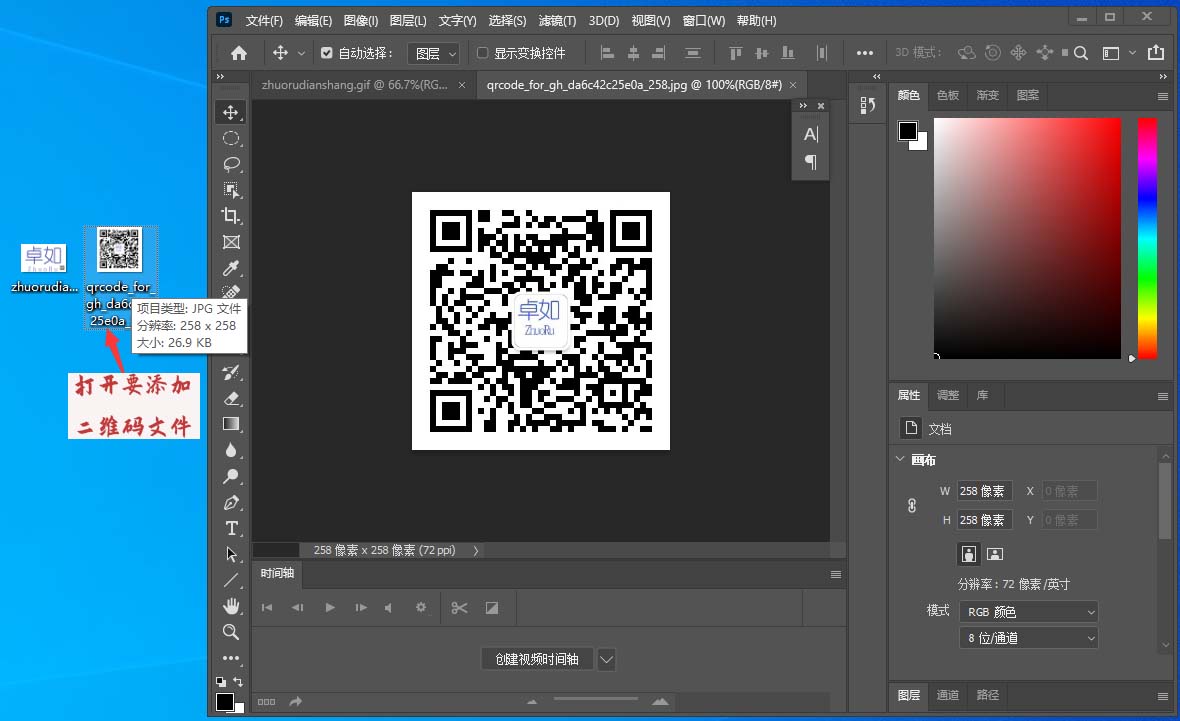1180x721 pixels.
Task: Activate the Hand tool
Action: point(231,606)
